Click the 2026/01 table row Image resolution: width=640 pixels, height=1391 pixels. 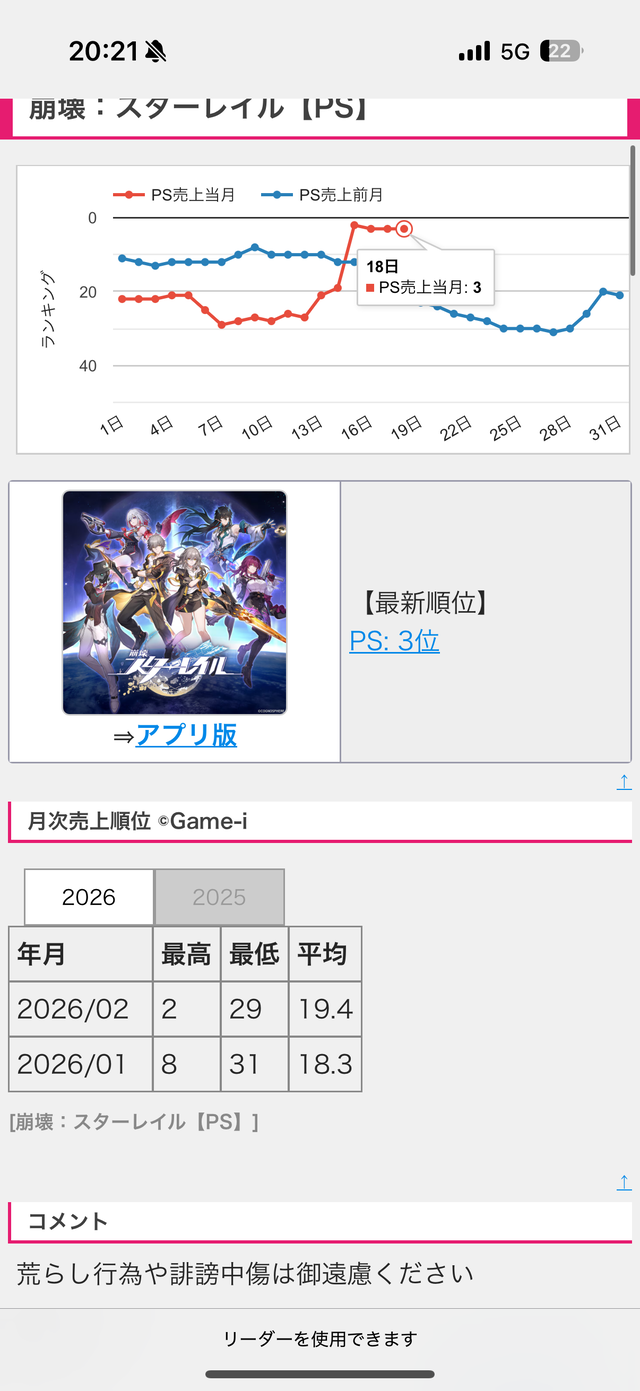[185, 1064]
